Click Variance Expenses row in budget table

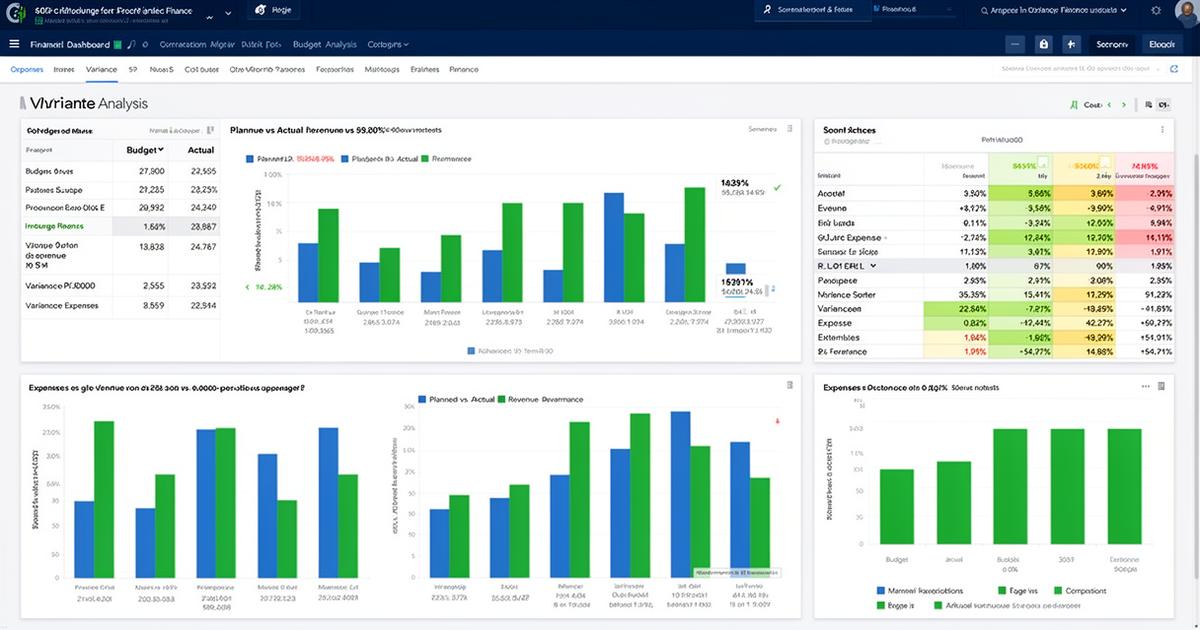tap(119, 306)
